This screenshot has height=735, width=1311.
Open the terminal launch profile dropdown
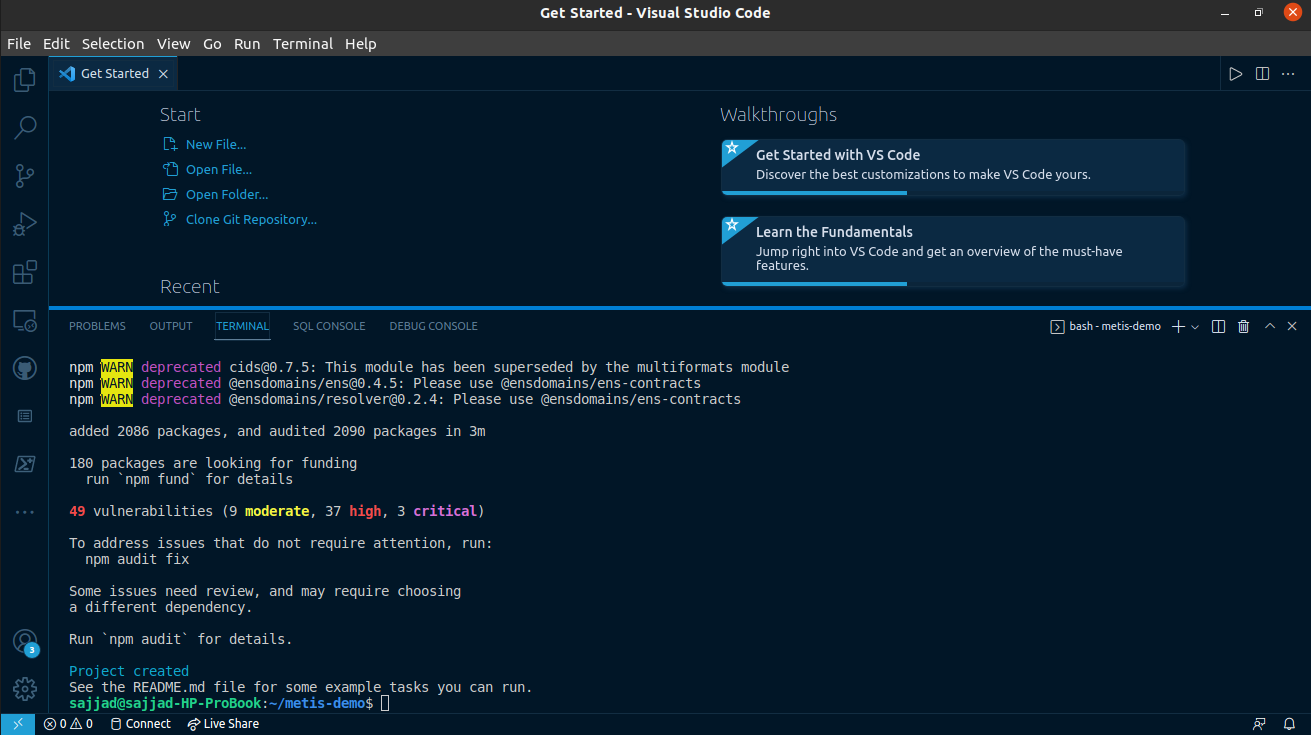pos(1195,326)
